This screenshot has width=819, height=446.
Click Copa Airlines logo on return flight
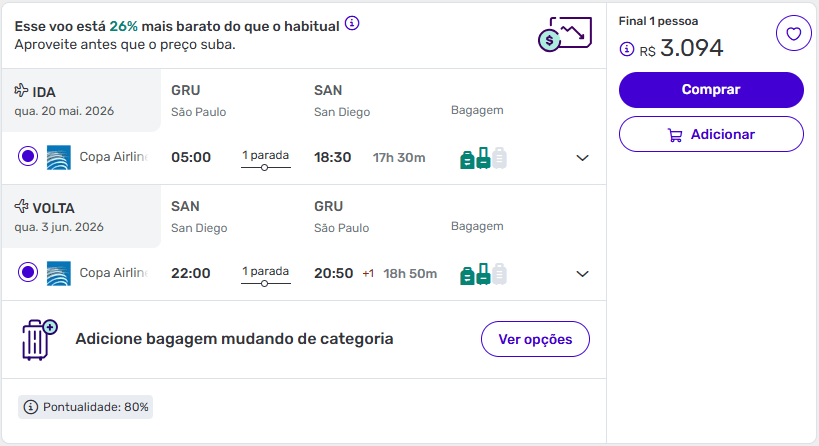(x=59, y=273)
